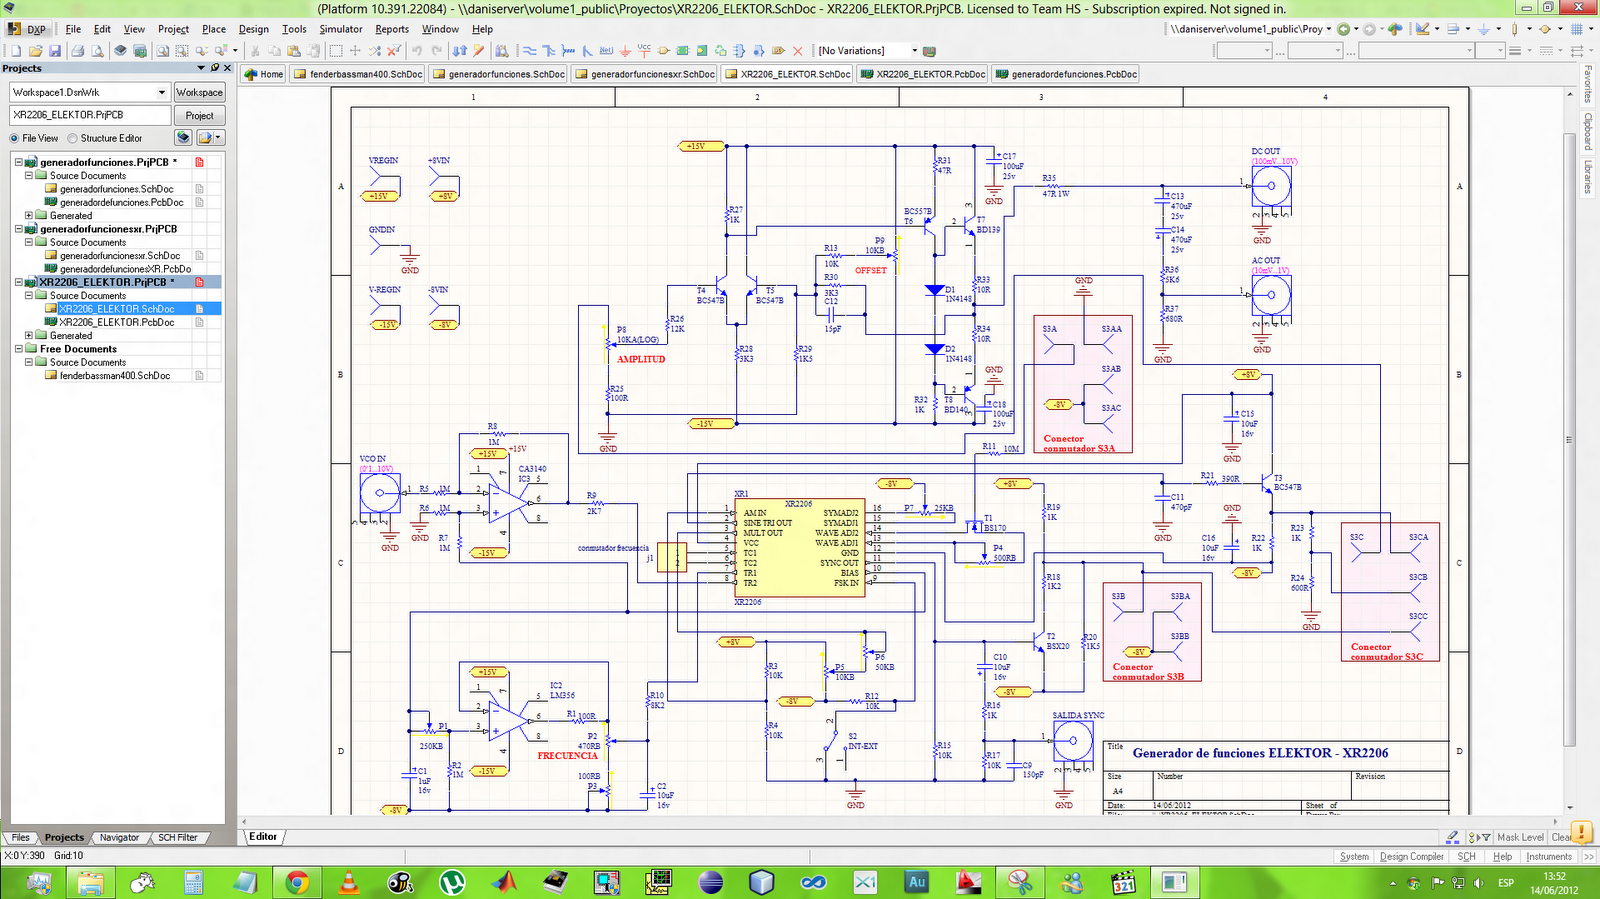Select fenderbassman400.SchDoc in Free Documents
The height and width of the screenshot is (899, 1600).
(115, 375)
